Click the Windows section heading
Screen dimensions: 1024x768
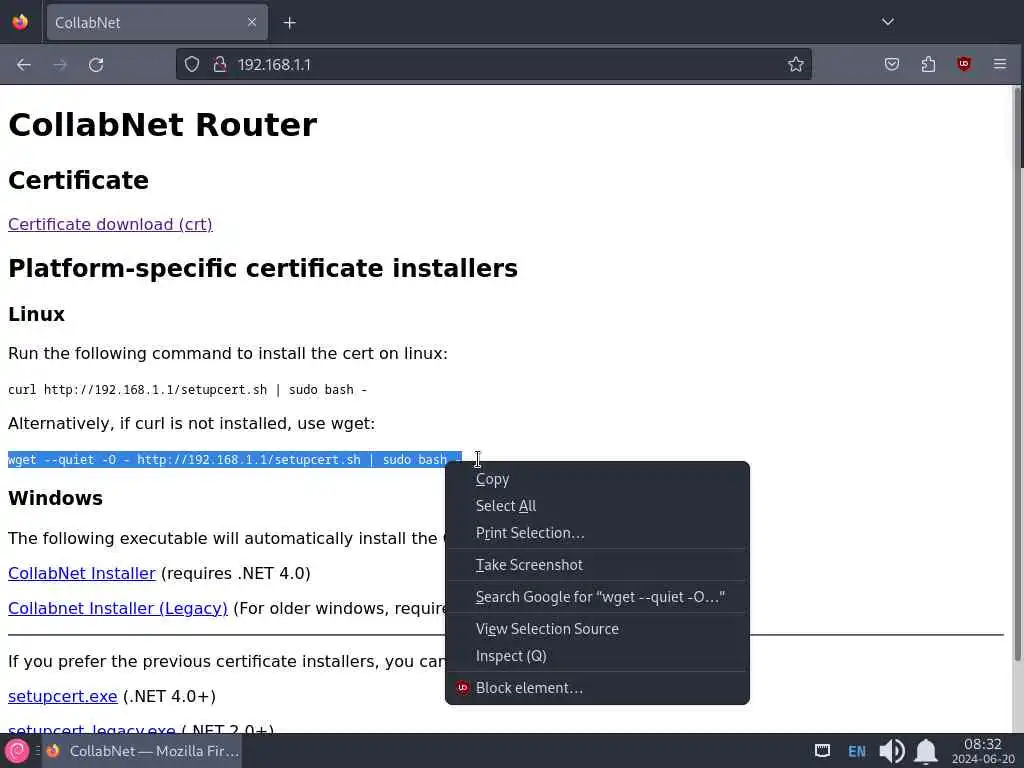click(56, 498)
